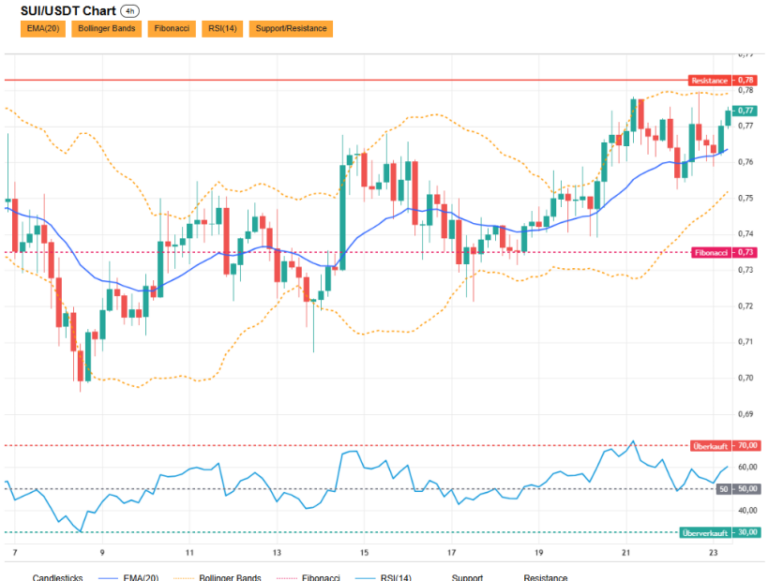This screenshot has height=581, width=768.
Task: Click the 4h timeframe badge
Action: pos(130,11)
